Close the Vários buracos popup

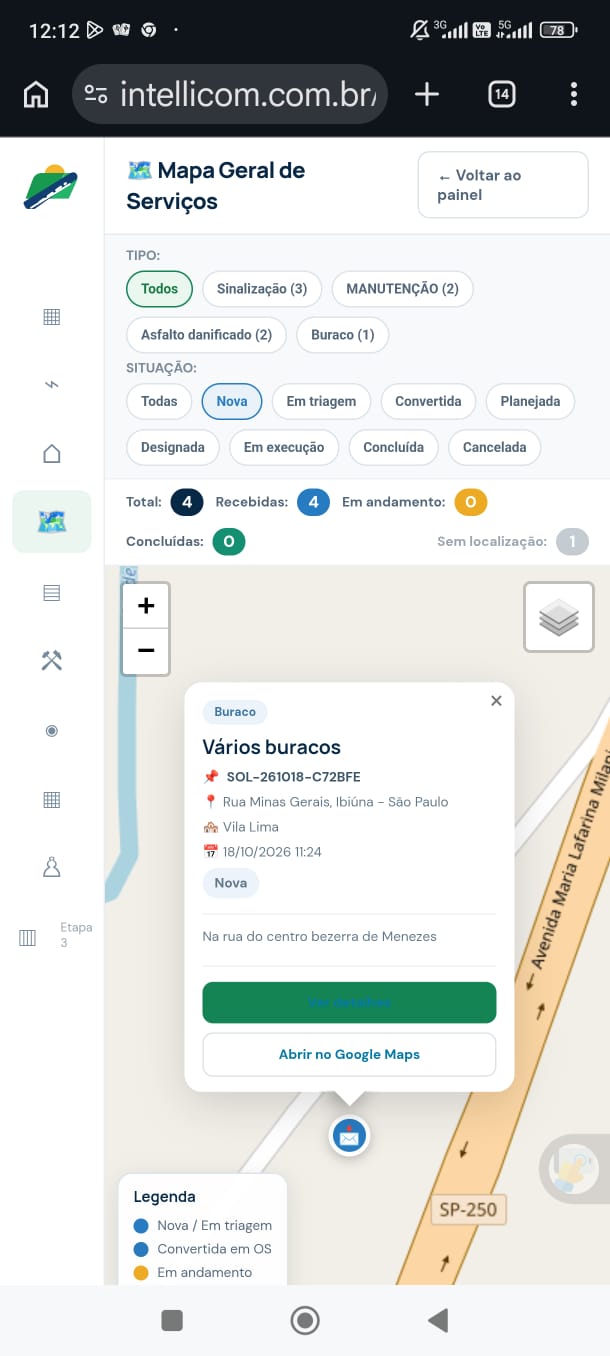(x=496, y=701)
